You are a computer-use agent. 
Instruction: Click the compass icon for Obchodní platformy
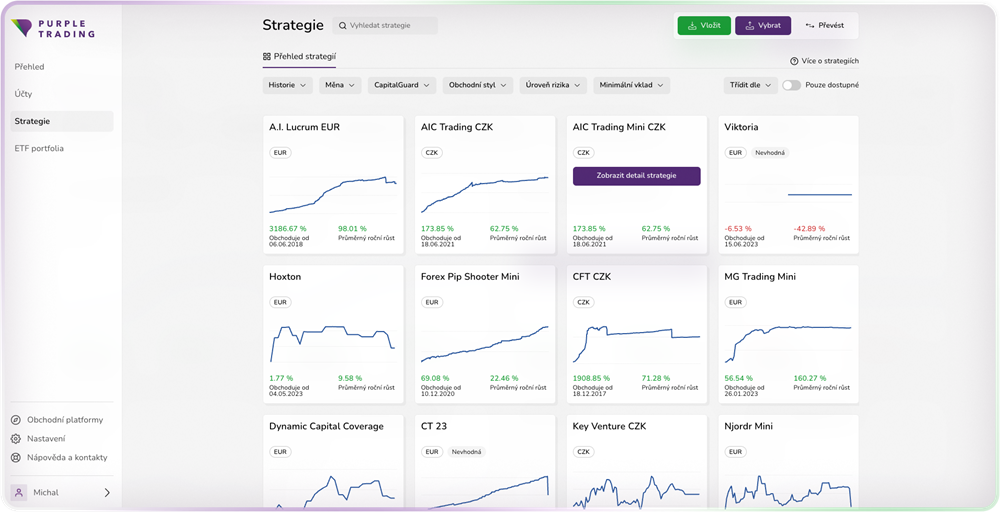pos(16,420)
